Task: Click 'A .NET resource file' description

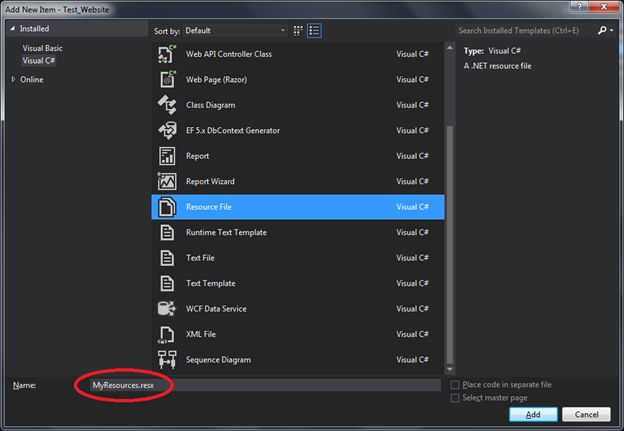Action: click(497, 66)
